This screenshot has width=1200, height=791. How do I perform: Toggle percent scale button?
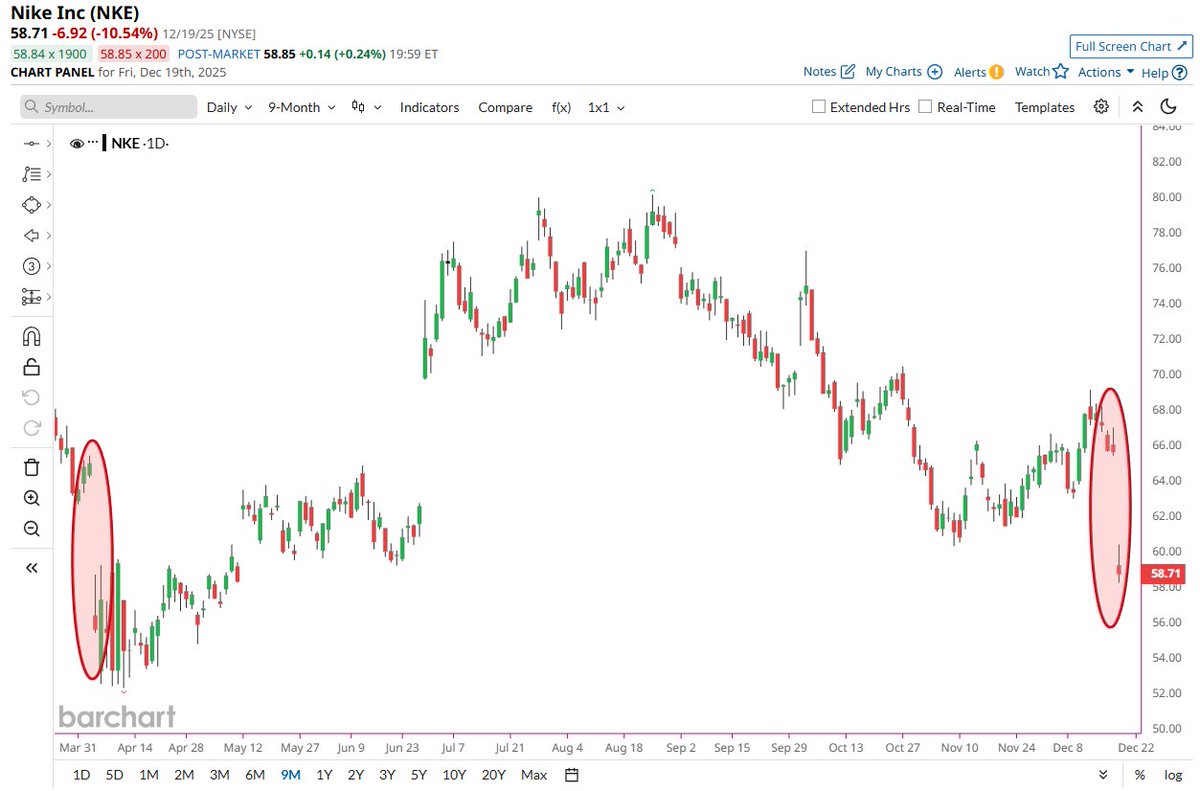click(1140, 775)
